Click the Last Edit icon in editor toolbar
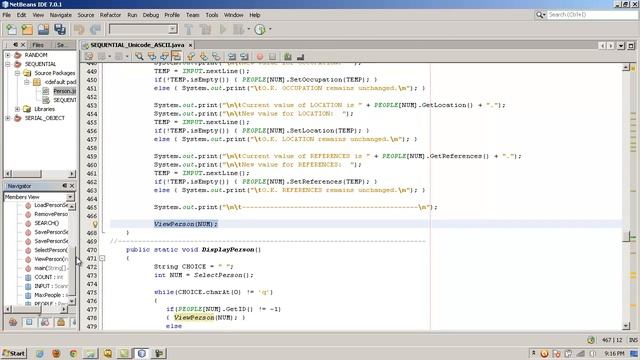This screenshot has height=360, width=640. 89,57
